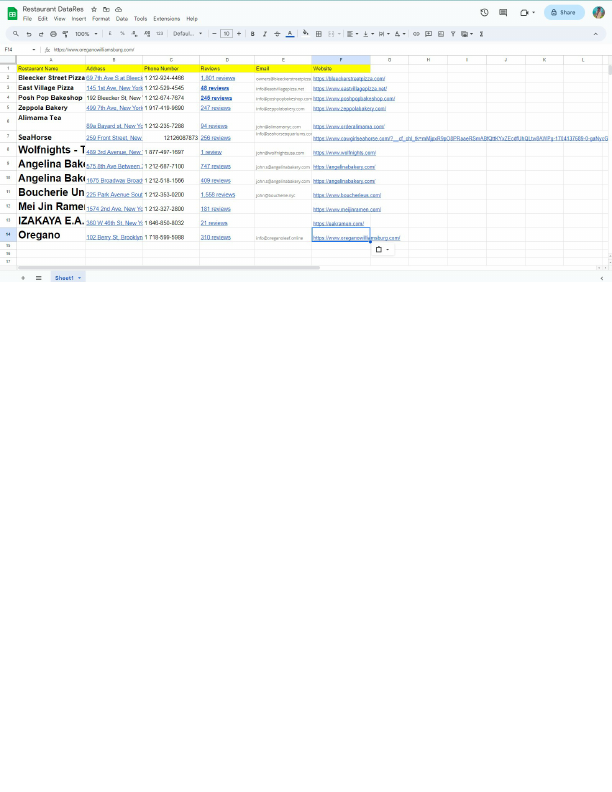The image size is (612, 792).
Task: Open the Posh Pop Bakeshop website link
Action: tap(354, 98)
